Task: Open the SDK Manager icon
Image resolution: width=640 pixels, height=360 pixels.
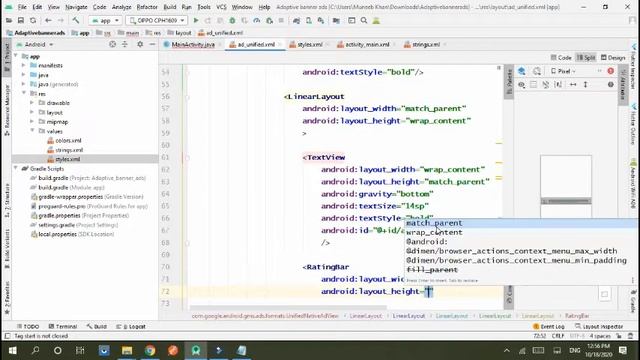Action: [321, 20]
